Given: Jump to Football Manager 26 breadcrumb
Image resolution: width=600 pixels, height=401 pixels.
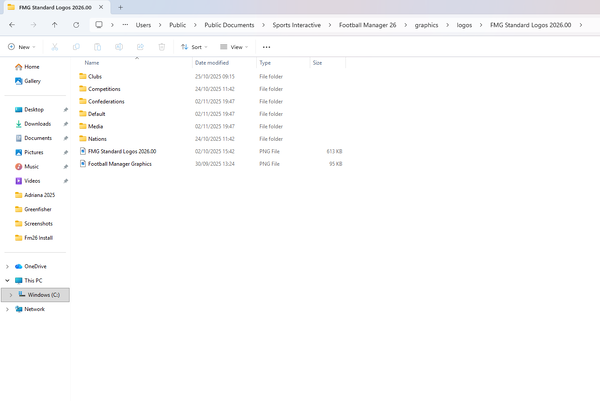Looking at the screenshot, I should [x=367, y=25].
